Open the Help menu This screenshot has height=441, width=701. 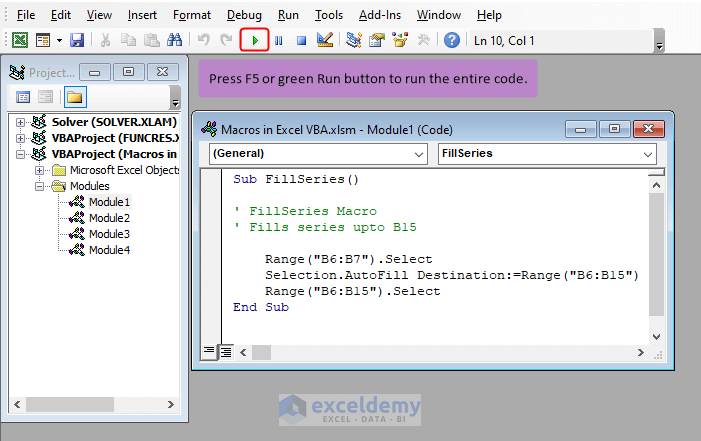click(x=489, y=15)
